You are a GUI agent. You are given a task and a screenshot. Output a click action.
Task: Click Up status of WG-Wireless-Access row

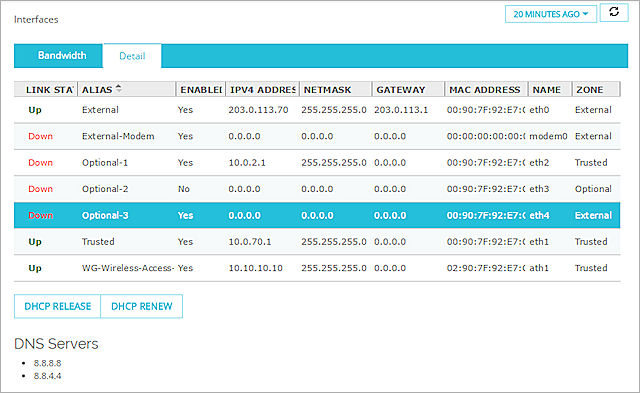point(35,268)
